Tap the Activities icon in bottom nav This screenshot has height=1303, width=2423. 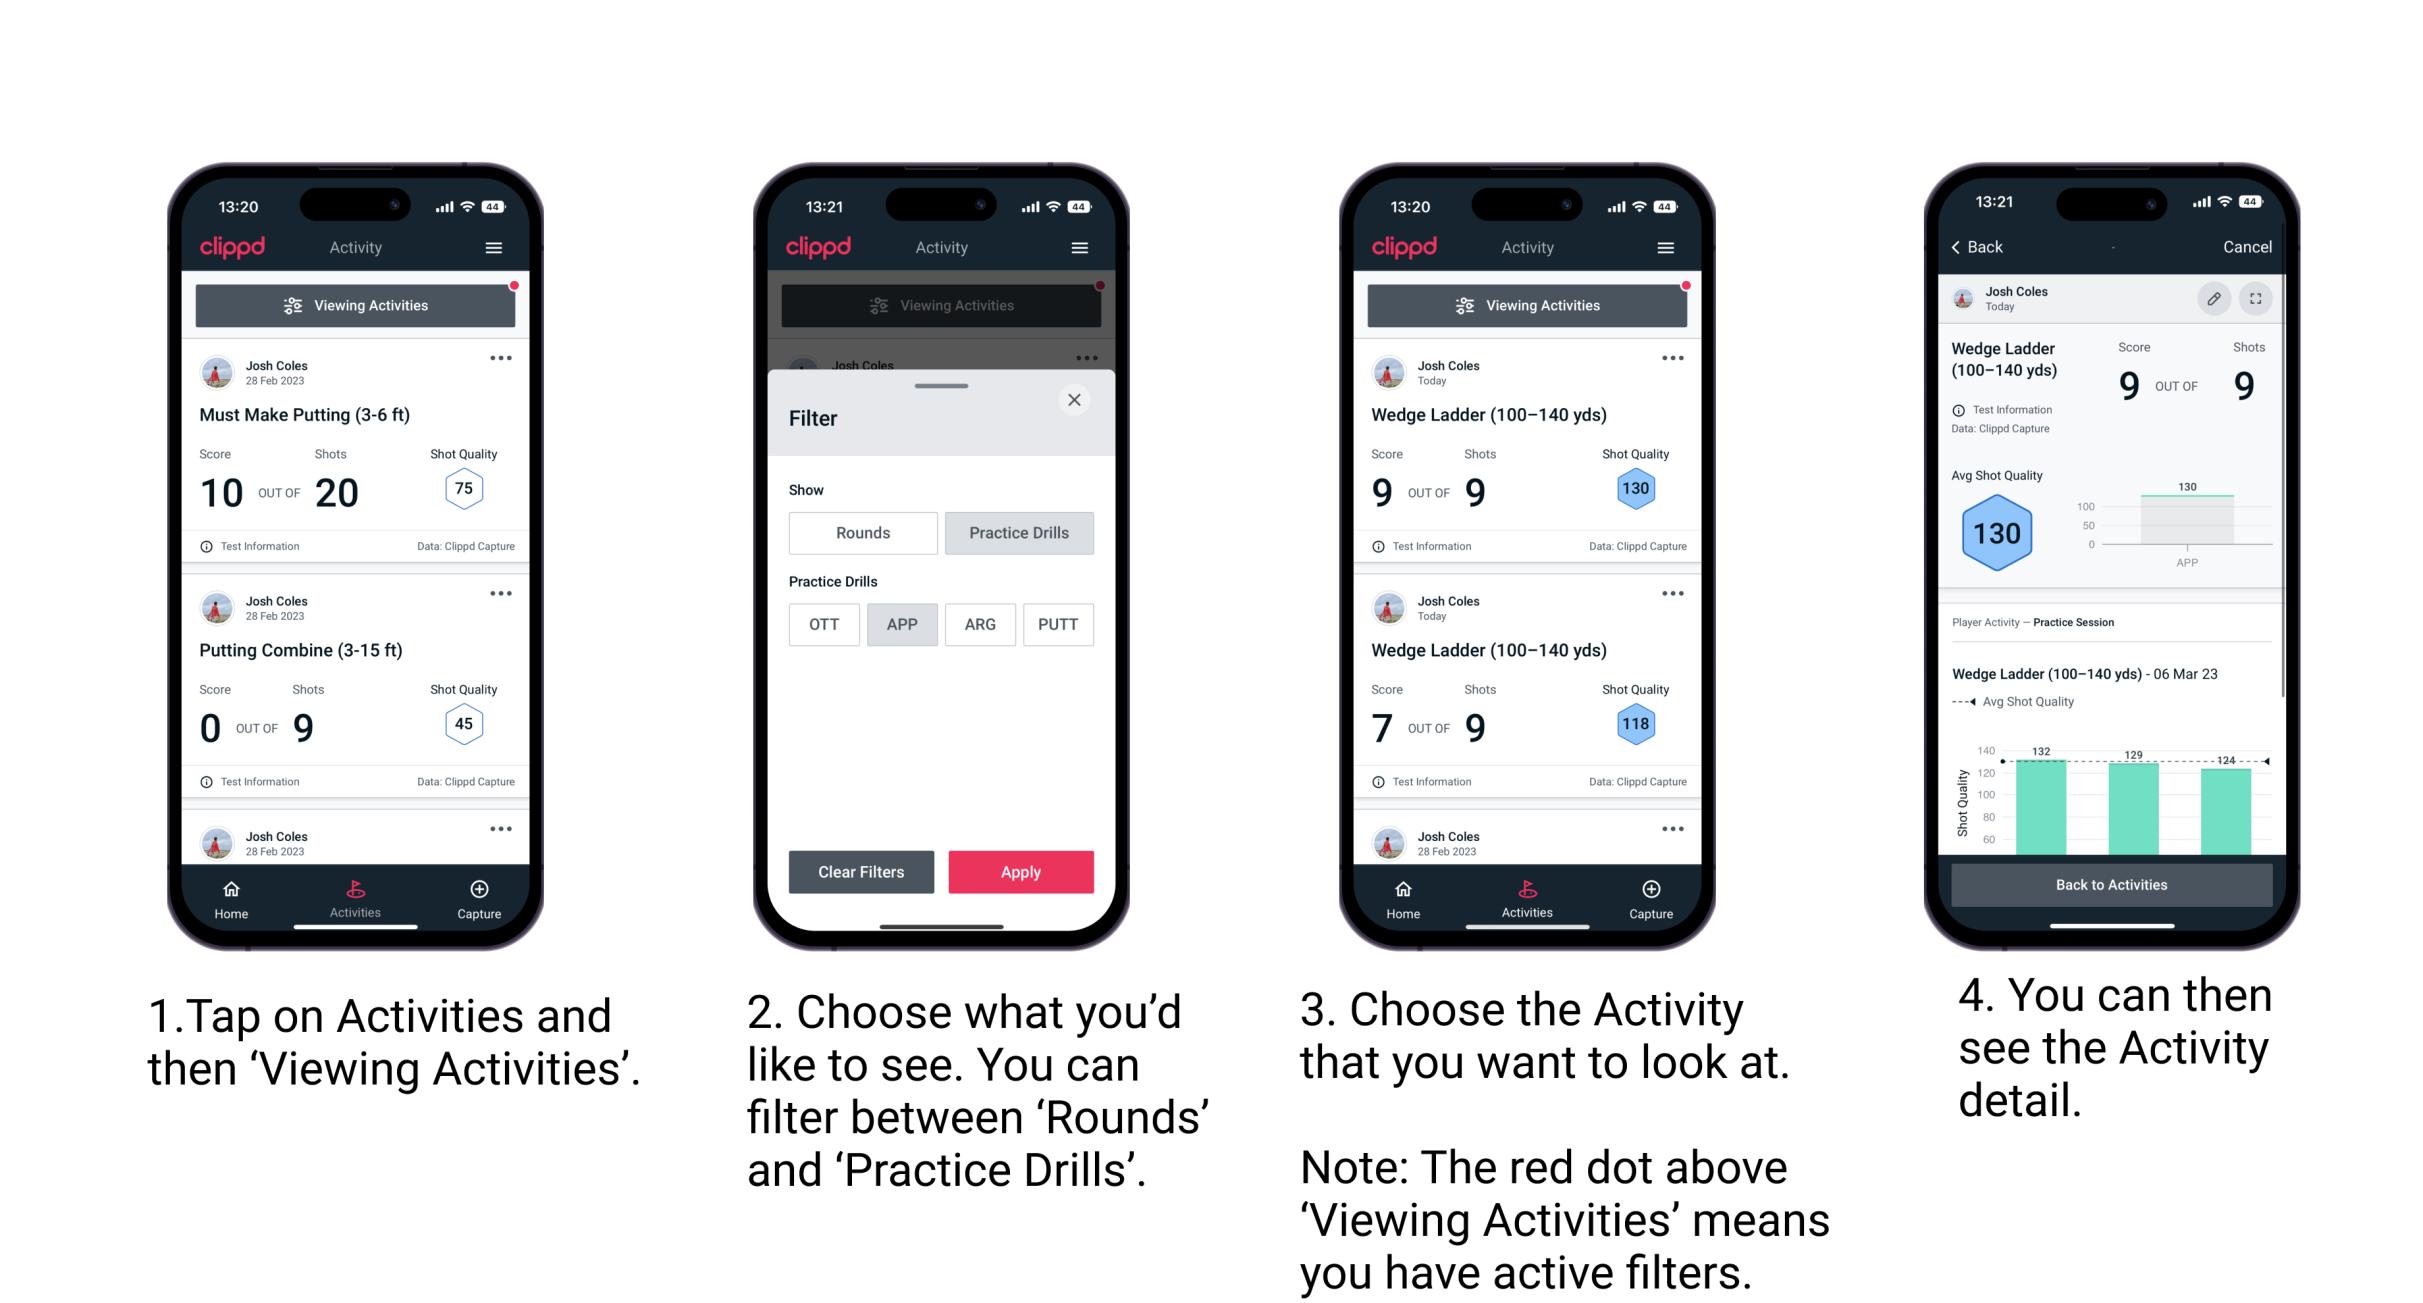click(356, 895)
